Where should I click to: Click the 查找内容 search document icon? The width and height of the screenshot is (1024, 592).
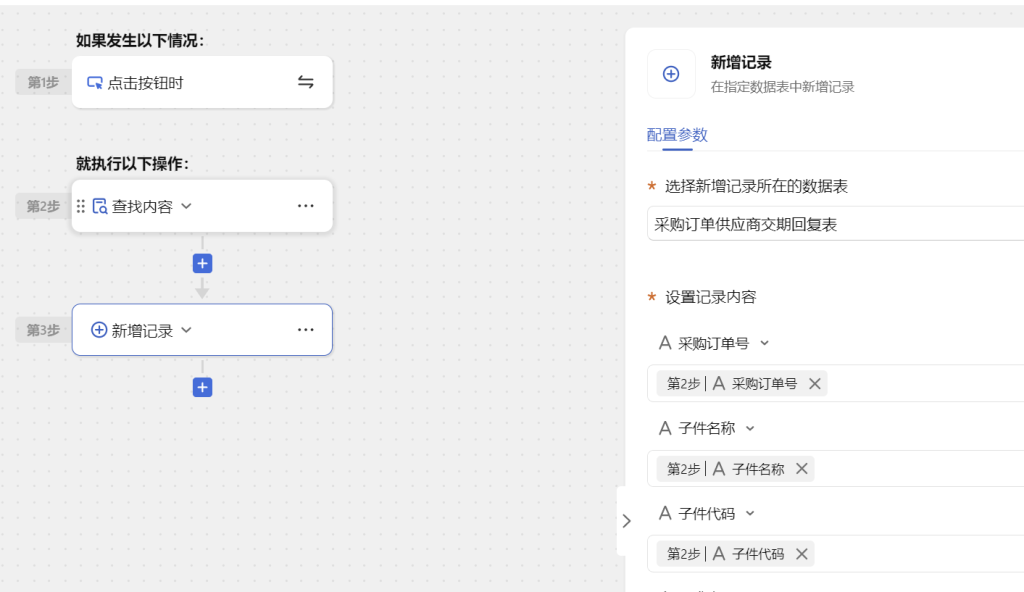[100, 206]
